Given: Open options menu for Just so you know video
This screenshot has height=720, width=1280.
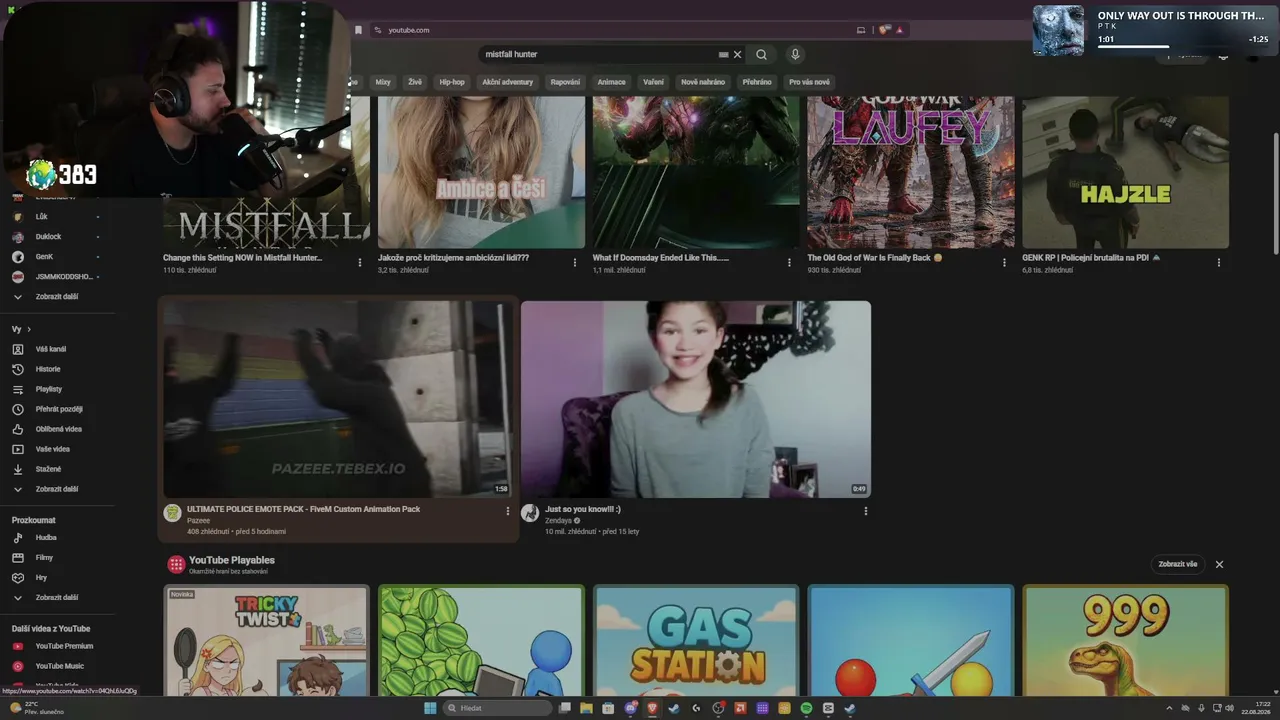Looking at the screenshot, I should point(866,511).
